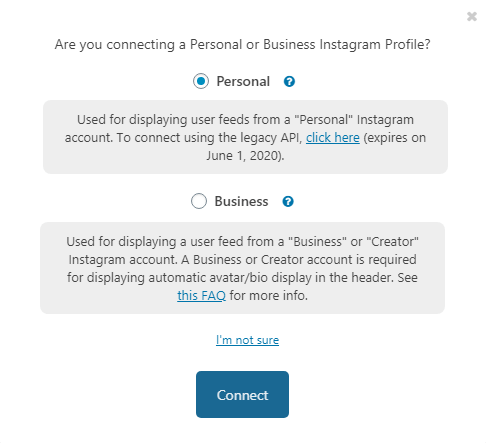Image resolution: width=486 pixels, height=443 pixels.
Task: Hit the Connect button
Action: point(242,394)
